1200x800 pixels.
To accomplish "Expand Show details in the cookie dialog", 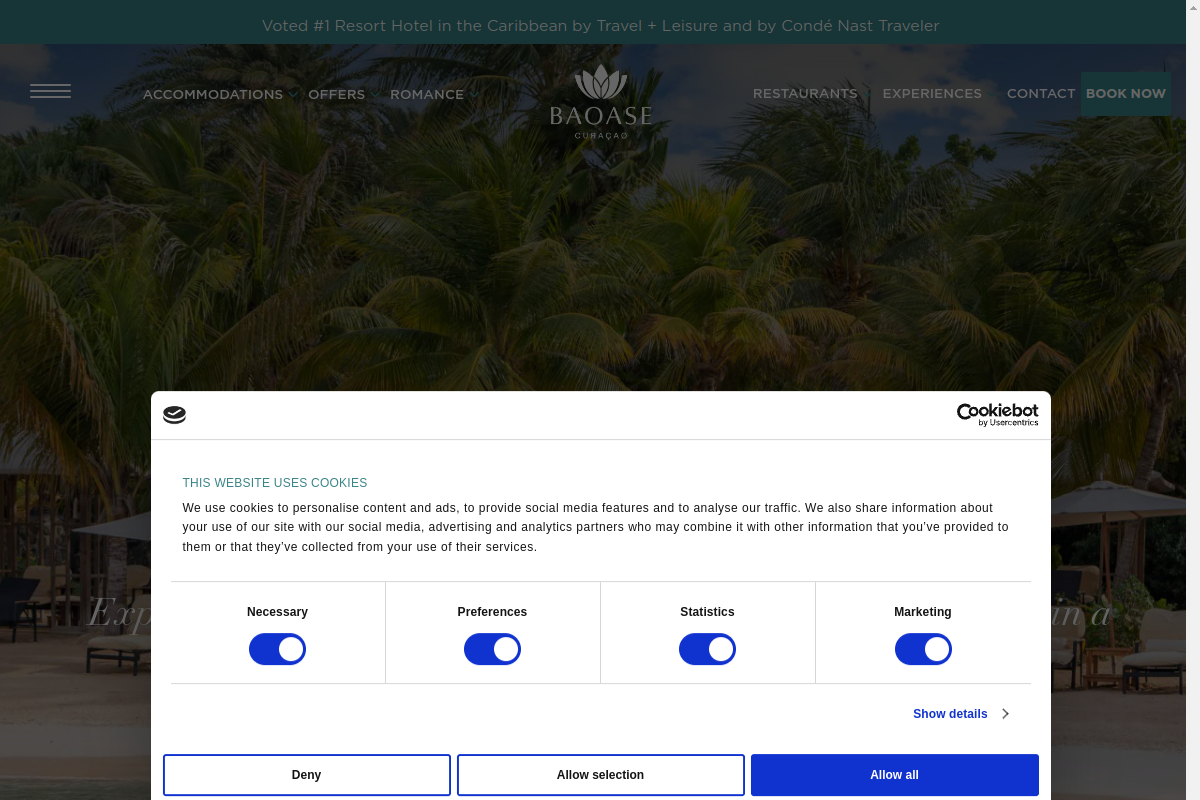I will coord(961,714).
